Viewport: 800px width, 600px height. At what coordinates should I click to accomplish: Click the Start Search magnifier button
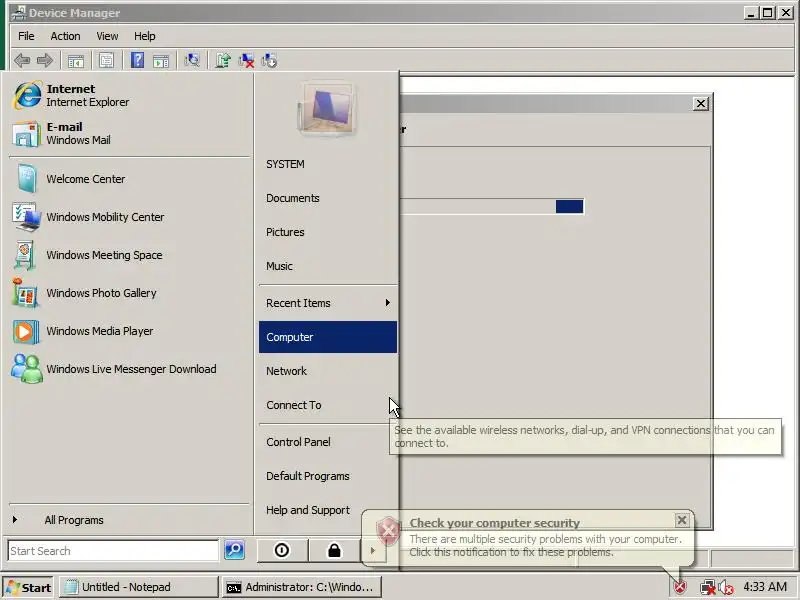point(234,550)
